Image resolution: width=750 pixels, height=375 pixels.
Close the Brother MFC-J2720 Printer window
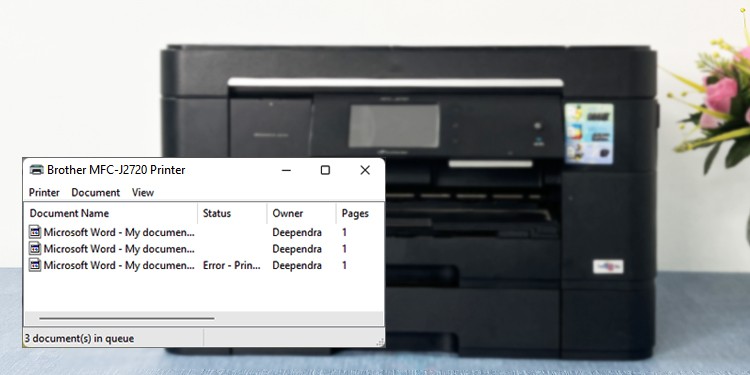coord(365,170)
